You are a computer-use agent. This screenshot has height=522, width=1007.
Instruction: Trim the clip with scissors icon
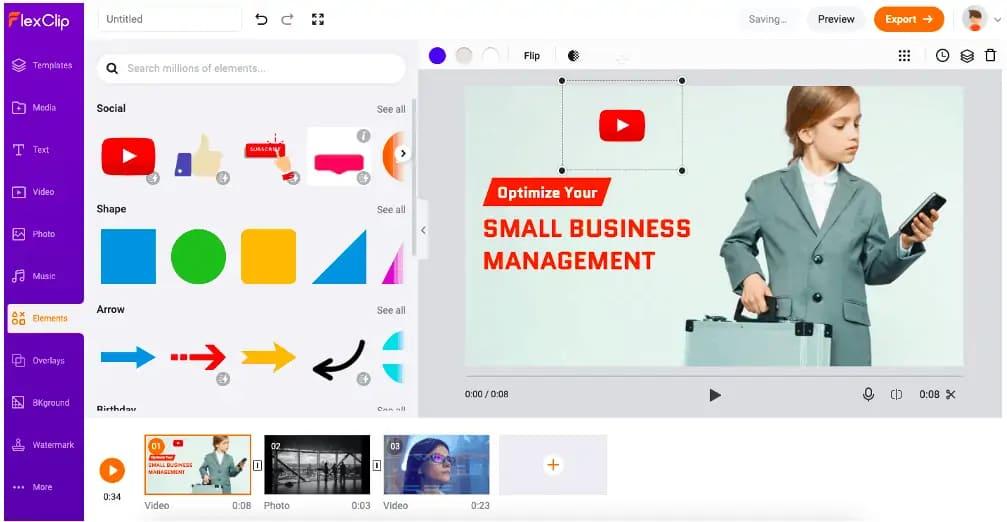951,394
